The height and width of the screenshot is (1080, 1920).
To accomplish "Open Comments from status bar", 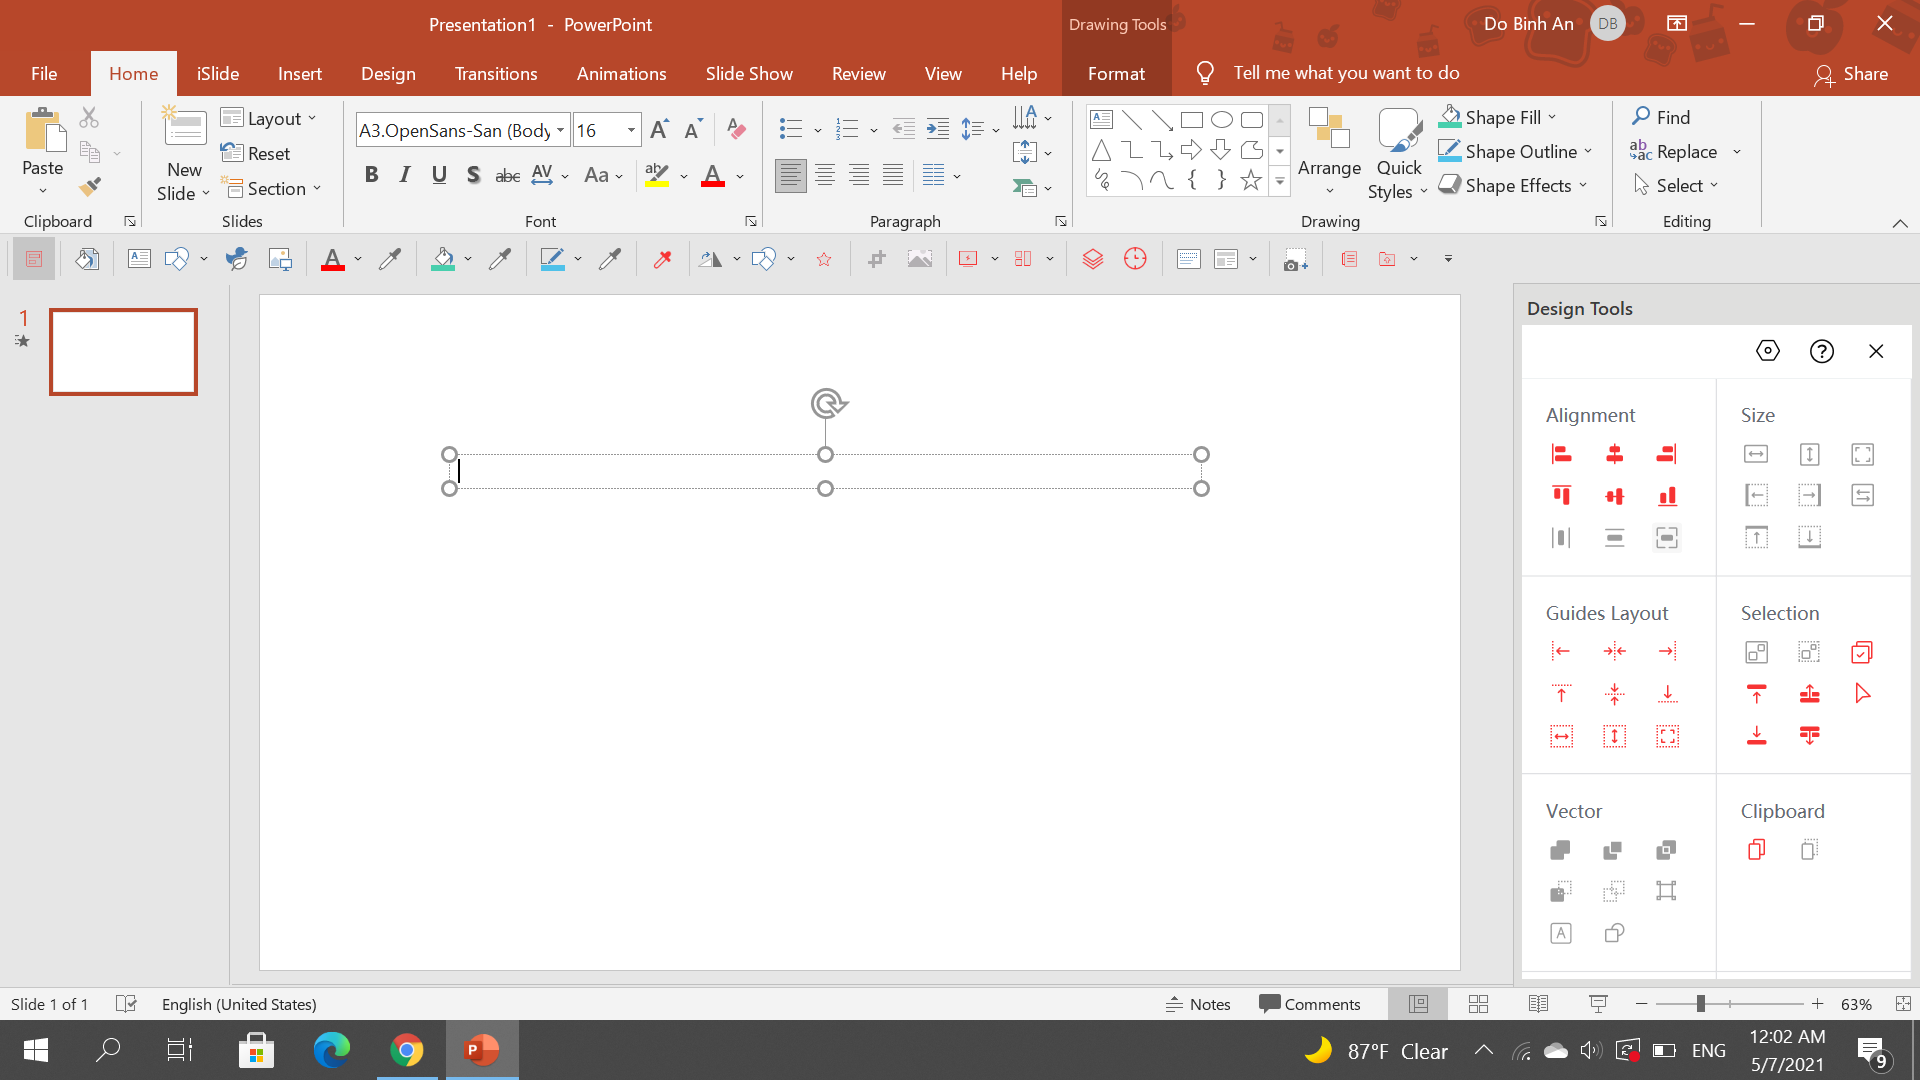I will (1309, 1004).
